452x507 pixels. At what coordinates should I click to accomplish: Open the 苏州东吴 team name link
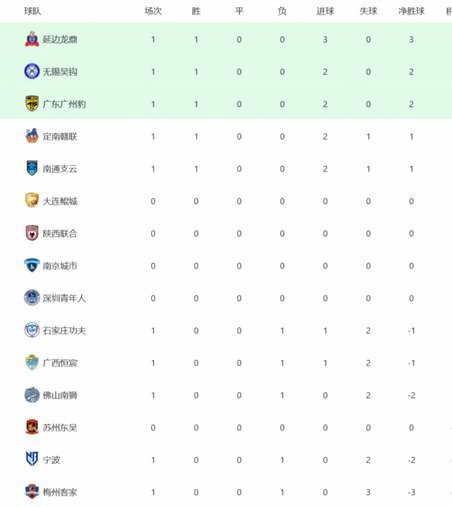(60, 427)
